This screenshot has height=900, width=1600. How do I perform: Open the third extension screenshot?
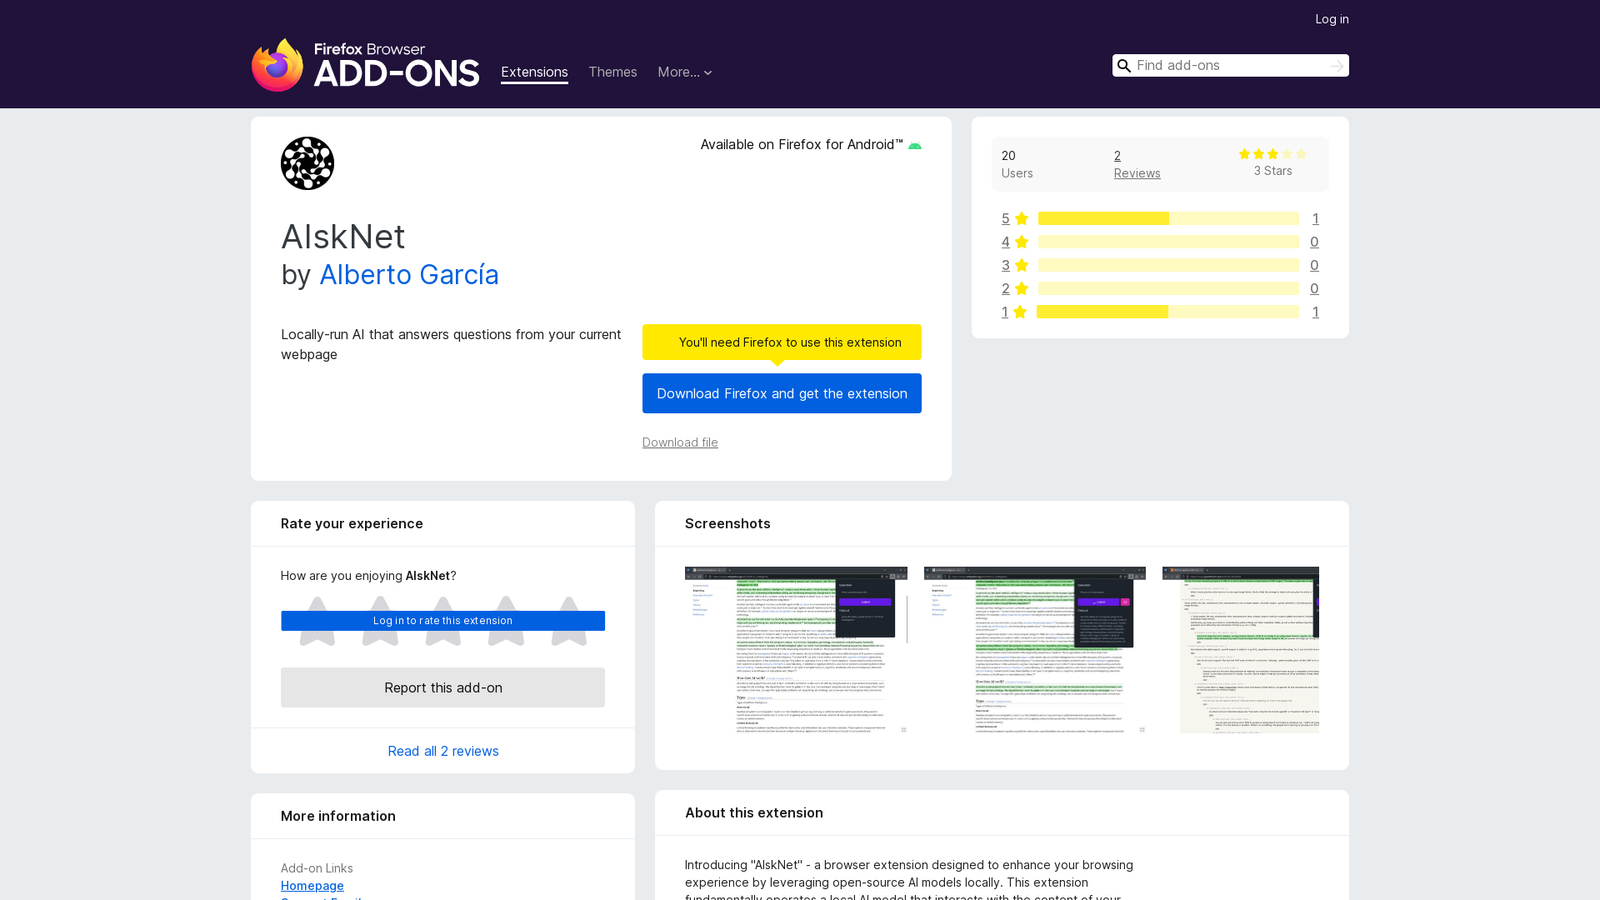(x=1240, y=650)
